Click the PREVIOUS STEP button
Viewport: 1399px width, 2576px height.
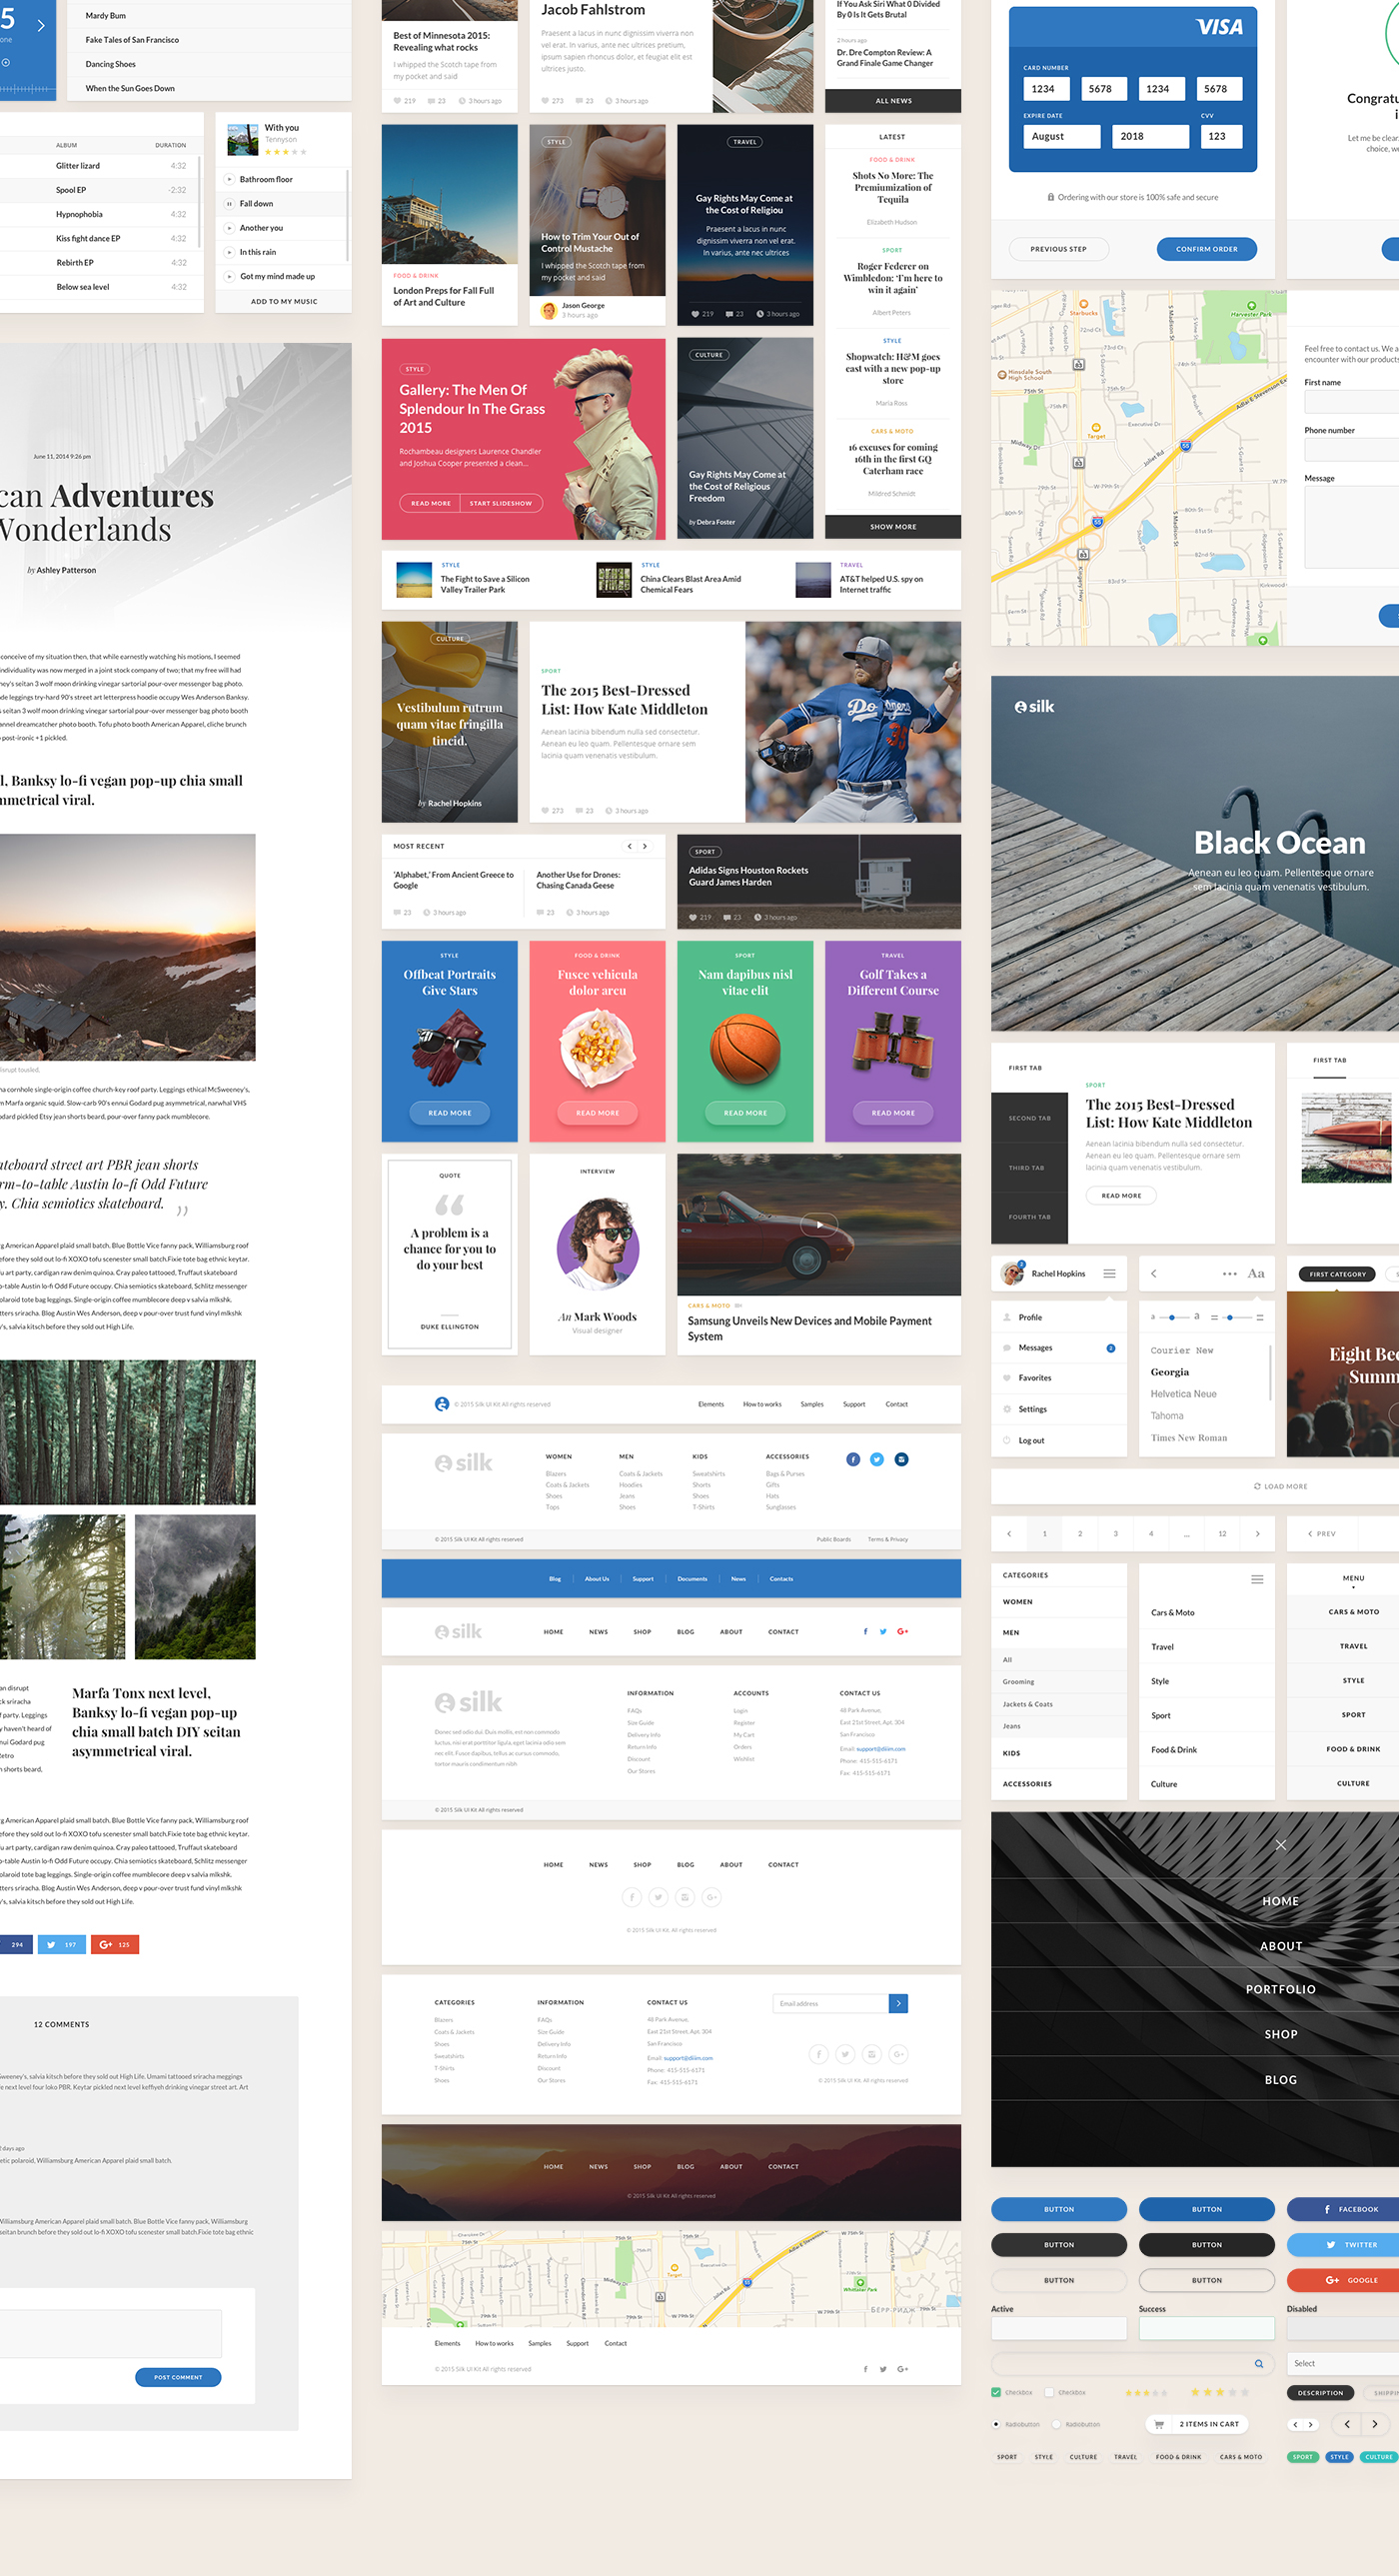pos(1058,249)
